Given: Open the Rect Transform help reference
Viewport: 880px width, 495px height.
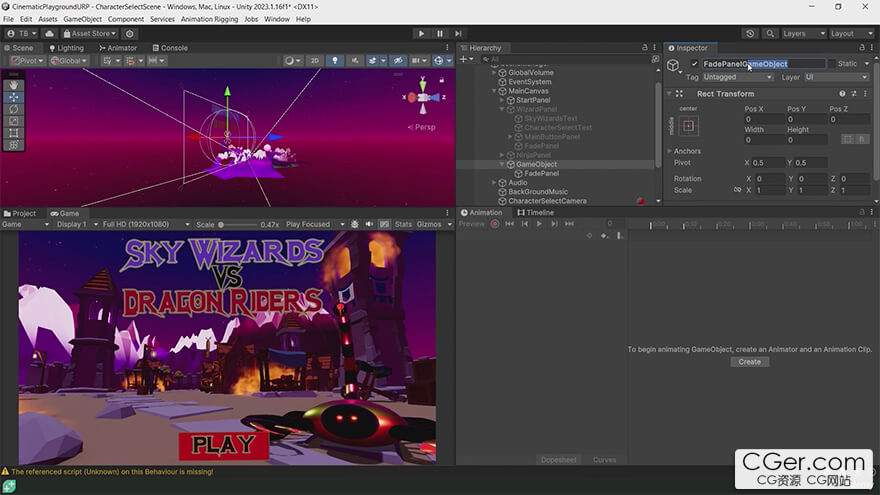Looking at the screenshot, I should pyautogui.click(x=842, y=94).
